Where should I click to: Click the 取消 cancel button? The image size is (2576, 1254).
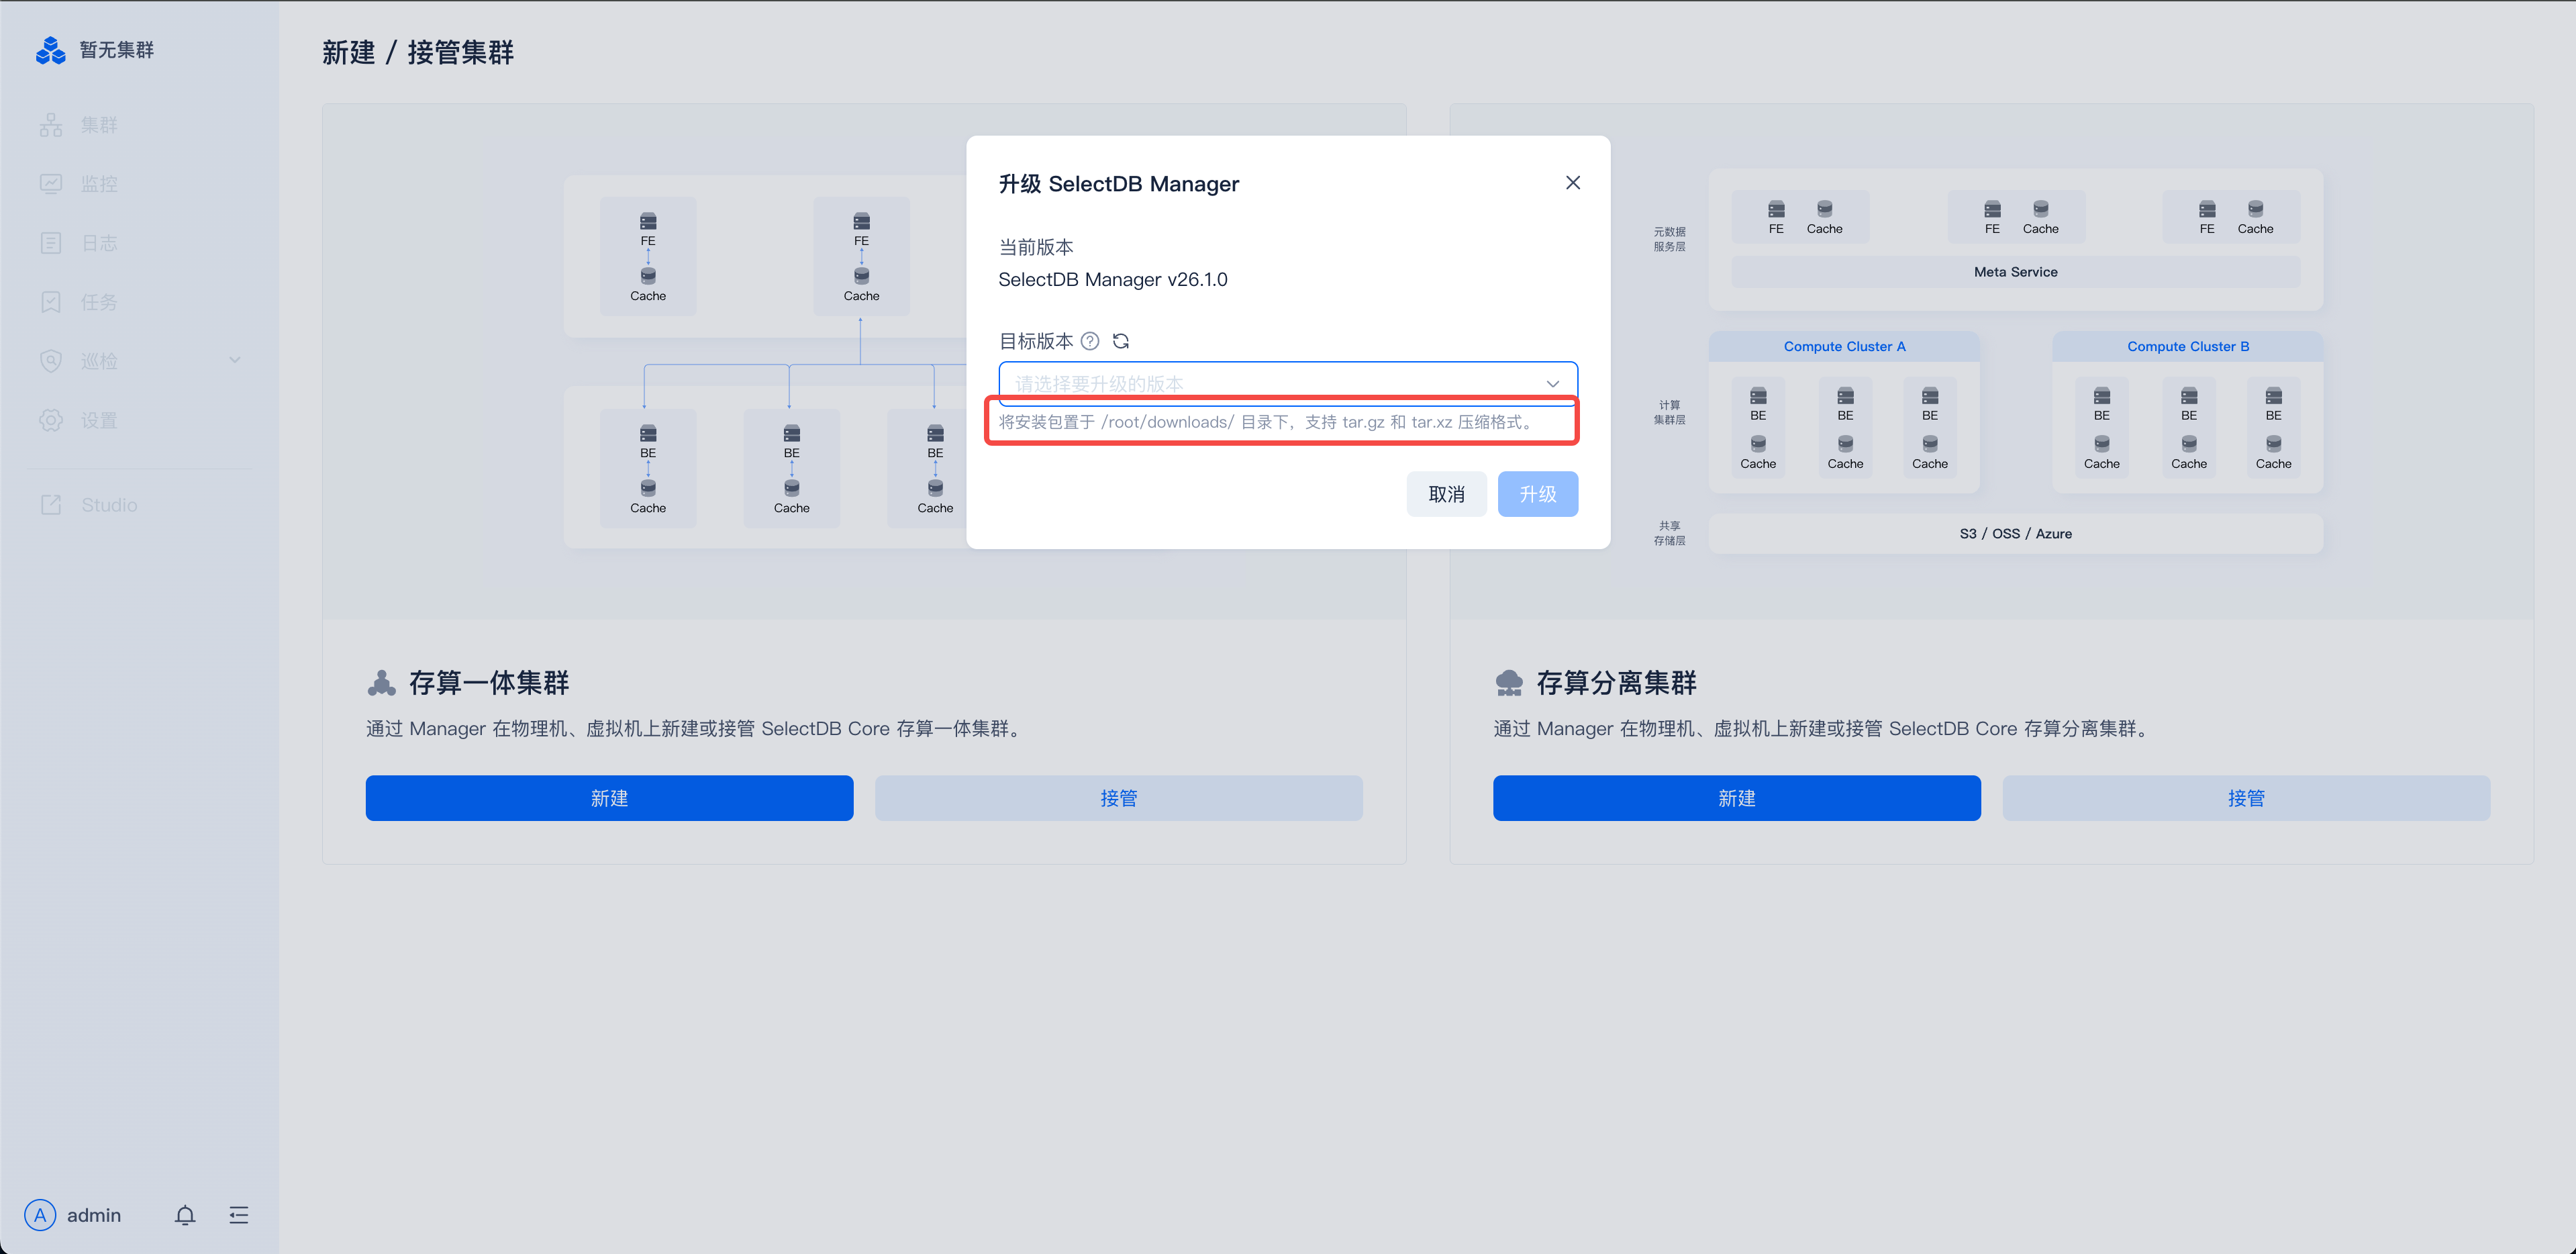(x=1446, y=494)
